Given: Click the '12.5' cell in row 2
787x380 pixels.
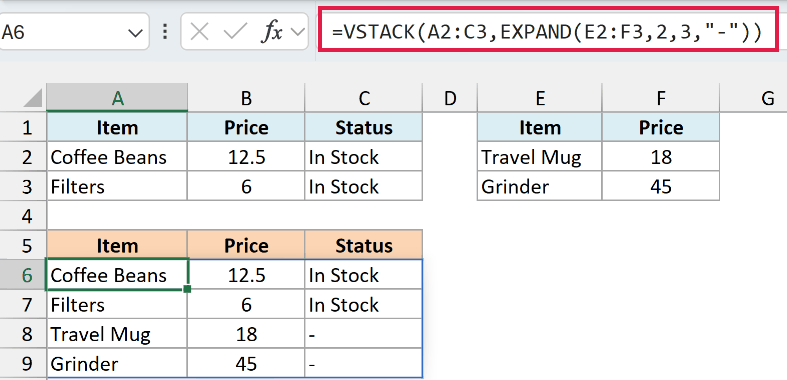Looking at the screenshot, I should click(246, 157).
